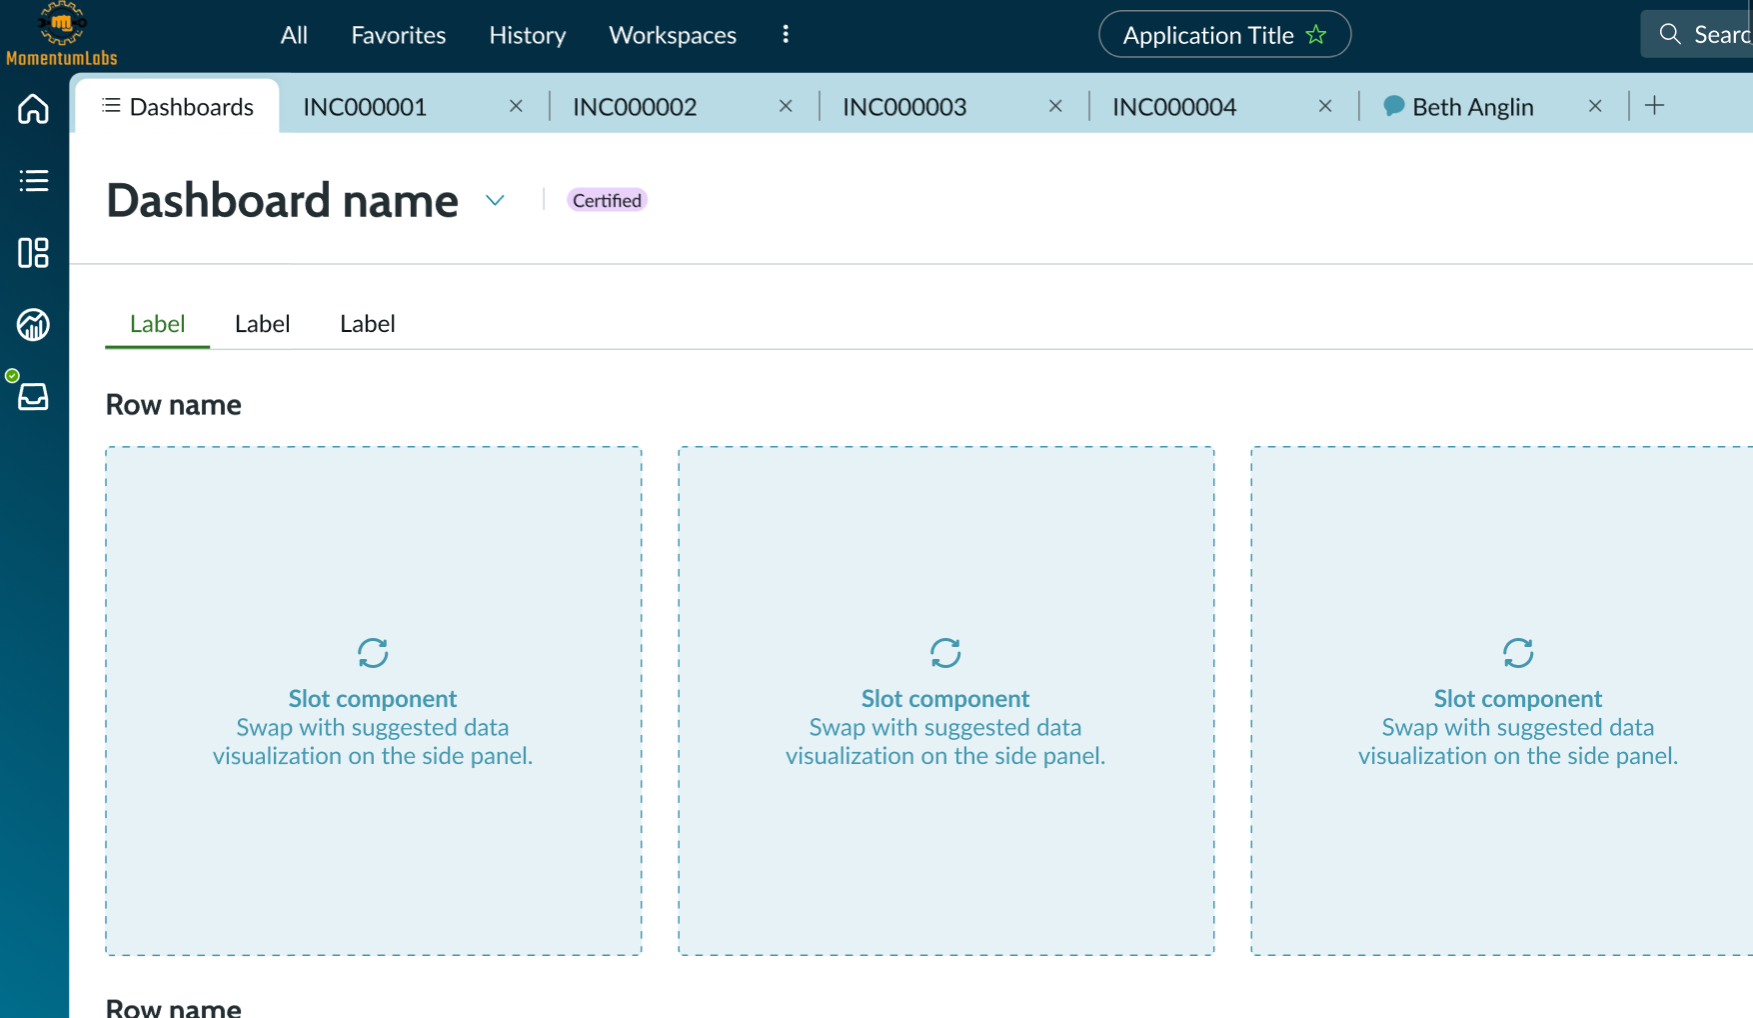Select the second Label tab
Viewport: 1753px width, 1018px height.
pos(262,324)
